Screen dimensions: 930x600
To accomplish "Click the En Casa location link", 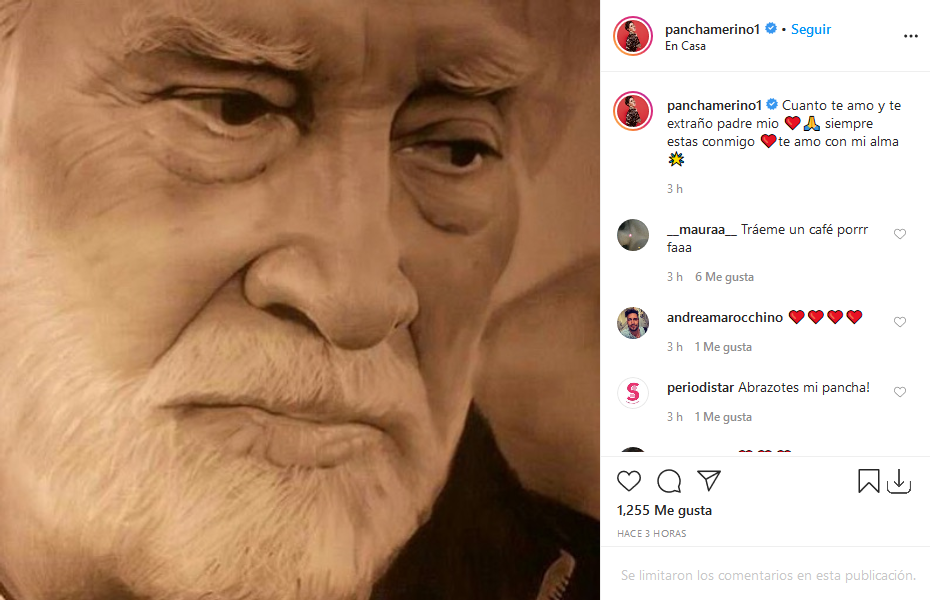I will coord(686,46).
